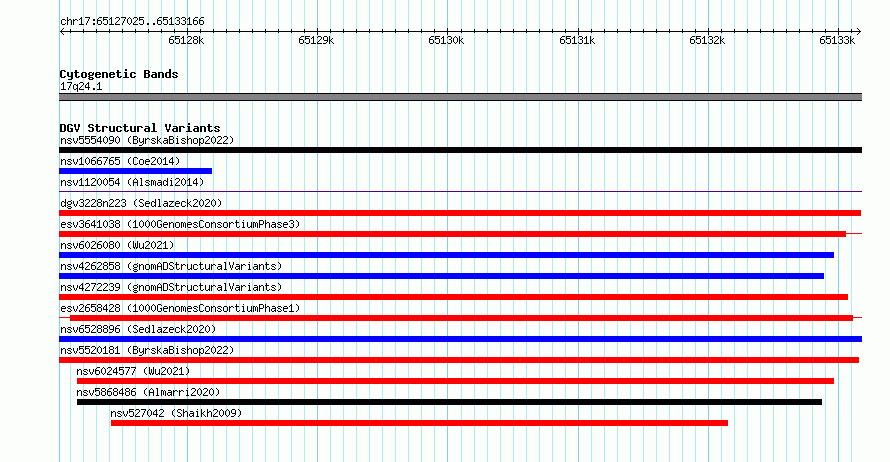Click the 65131k ruler position
Image resolution: width=890 pixels, height=462 pixels.
point(577,40)
